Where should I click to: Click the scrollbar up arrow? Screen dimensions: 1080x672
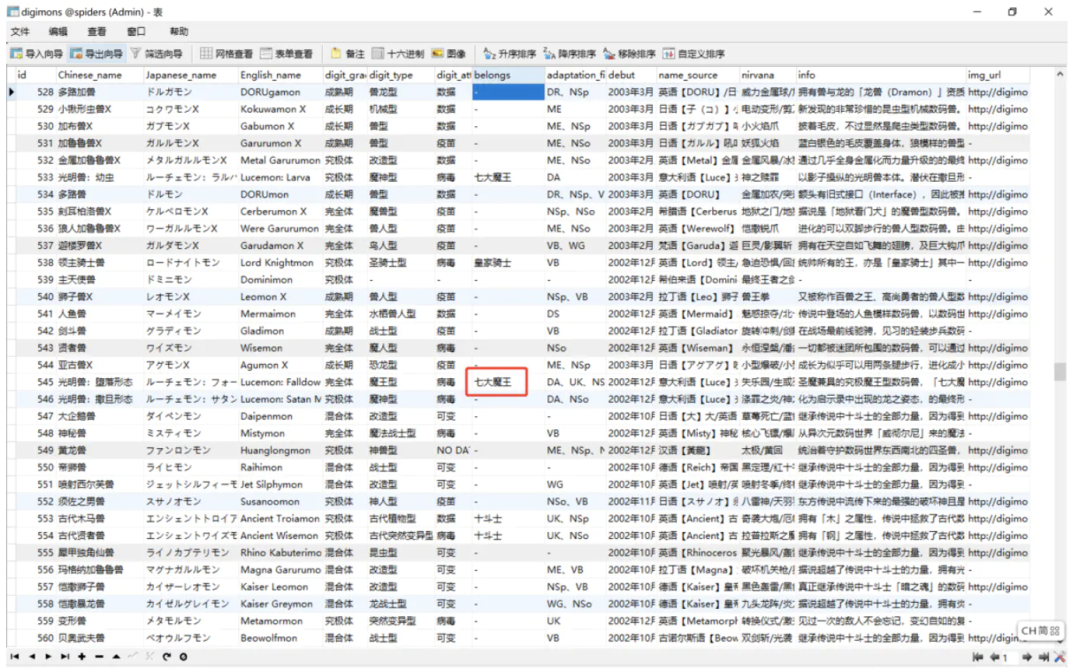point(1059,74)
